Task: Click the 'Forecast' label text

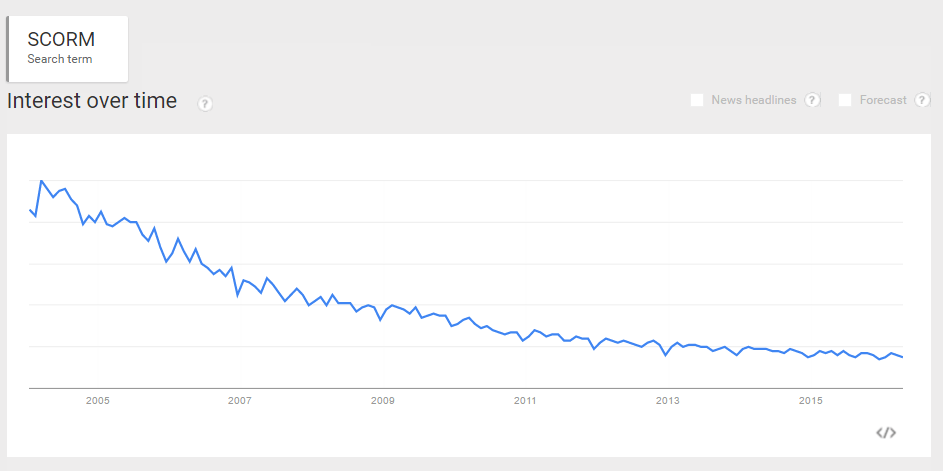Action: 883,100
